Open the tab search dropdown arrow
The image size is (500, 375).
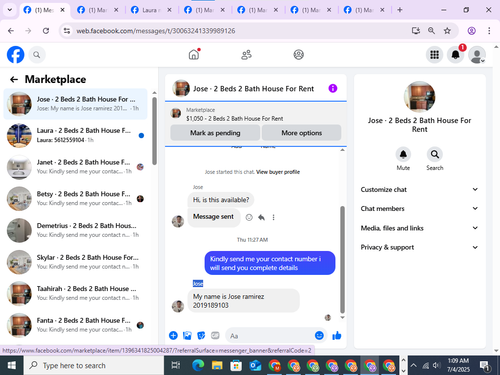pyautogui.click(x=10, y=10)
